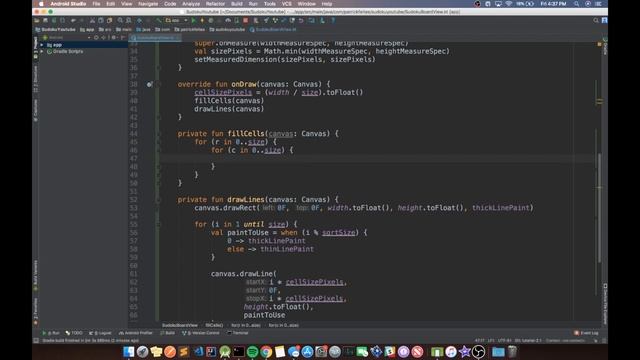Open the Spotlight search in menu bar

pyautogui.click(x=576, y=4)
